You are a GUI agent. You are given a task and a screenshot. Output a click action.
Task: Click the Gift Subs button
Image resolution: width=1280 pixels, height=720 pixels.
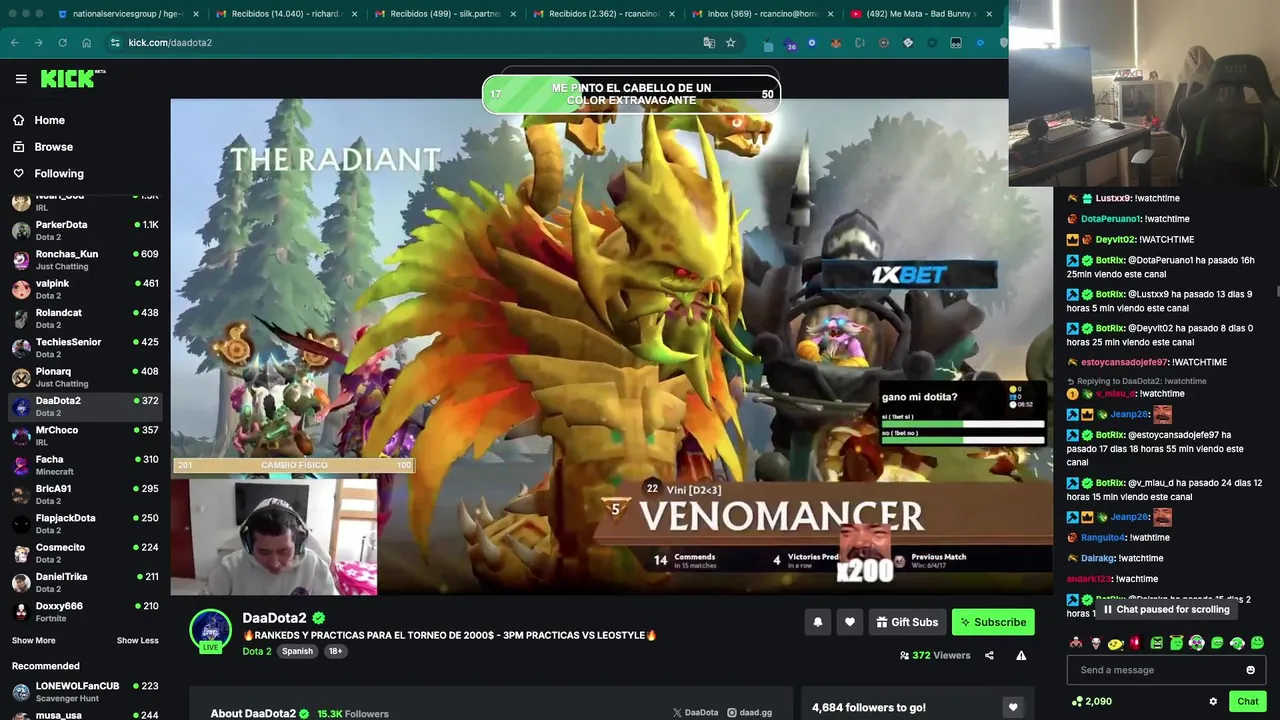907,622
